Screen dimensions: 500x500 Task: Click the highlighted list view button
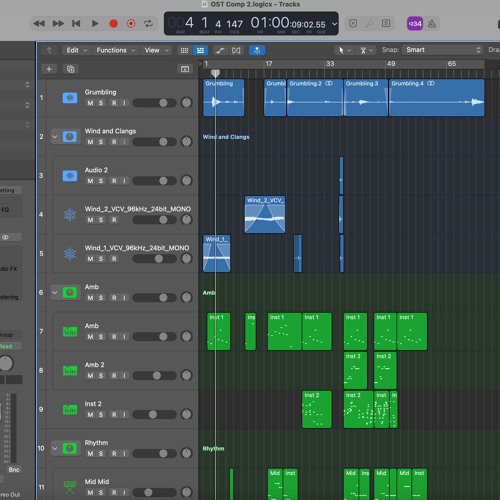(200, 50)
